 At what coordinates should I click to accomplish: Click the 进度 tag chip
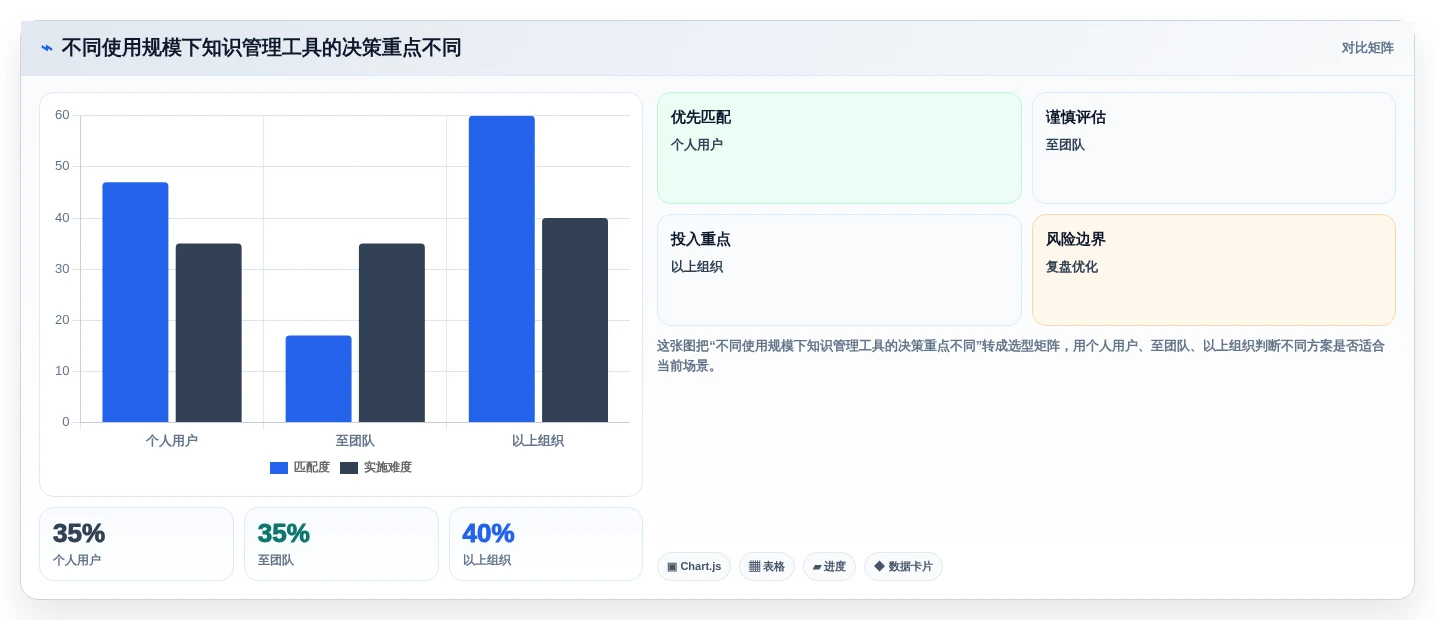coord(829,567)
